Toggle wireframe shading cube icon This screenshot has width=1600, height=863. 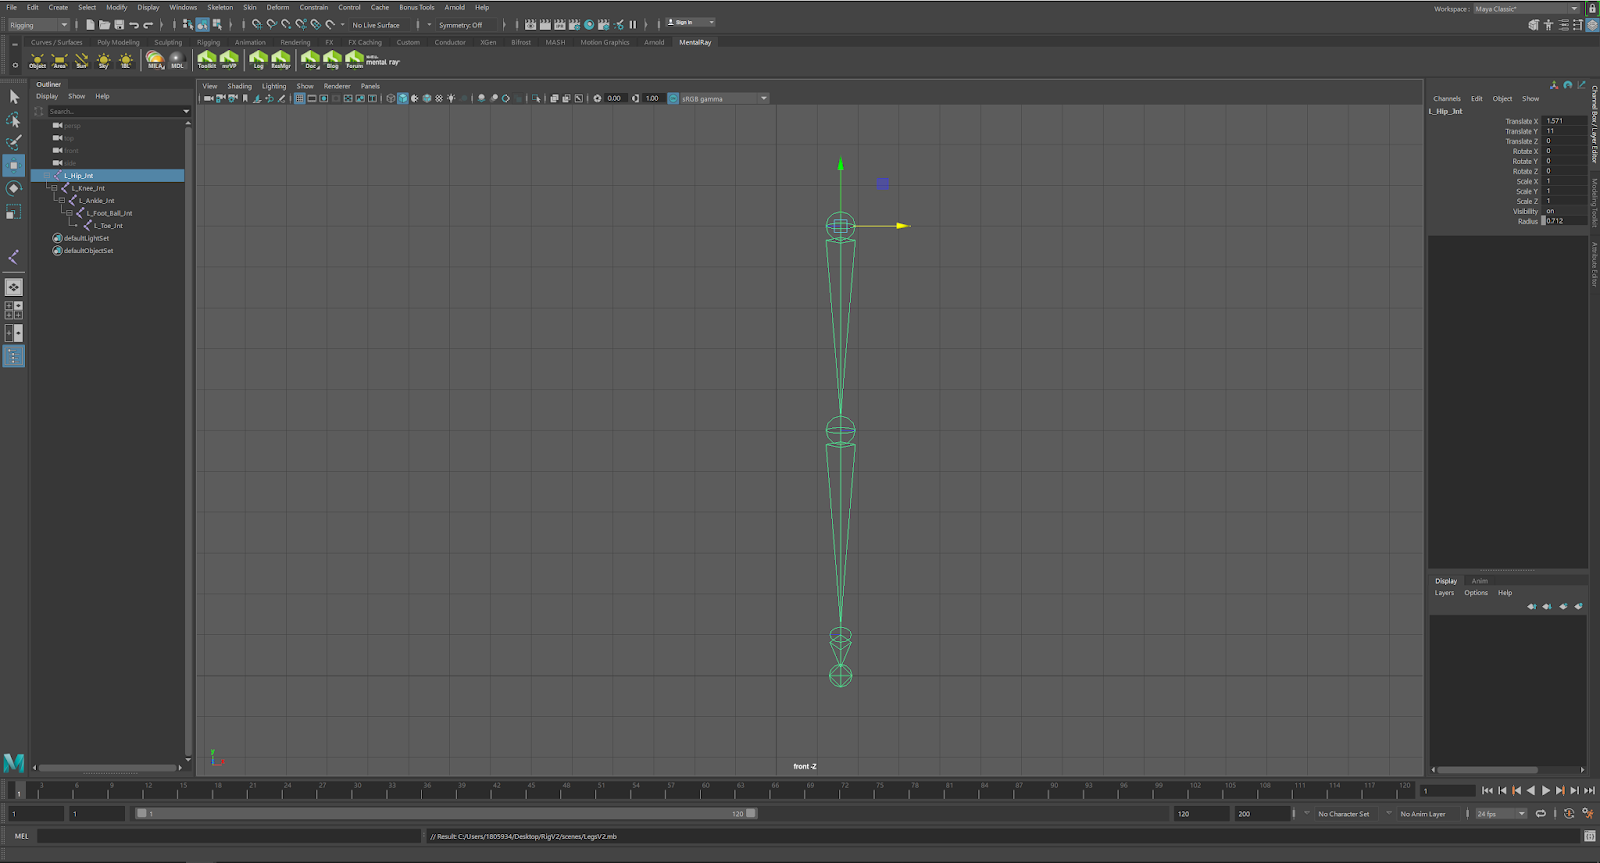tap(391, 98)
